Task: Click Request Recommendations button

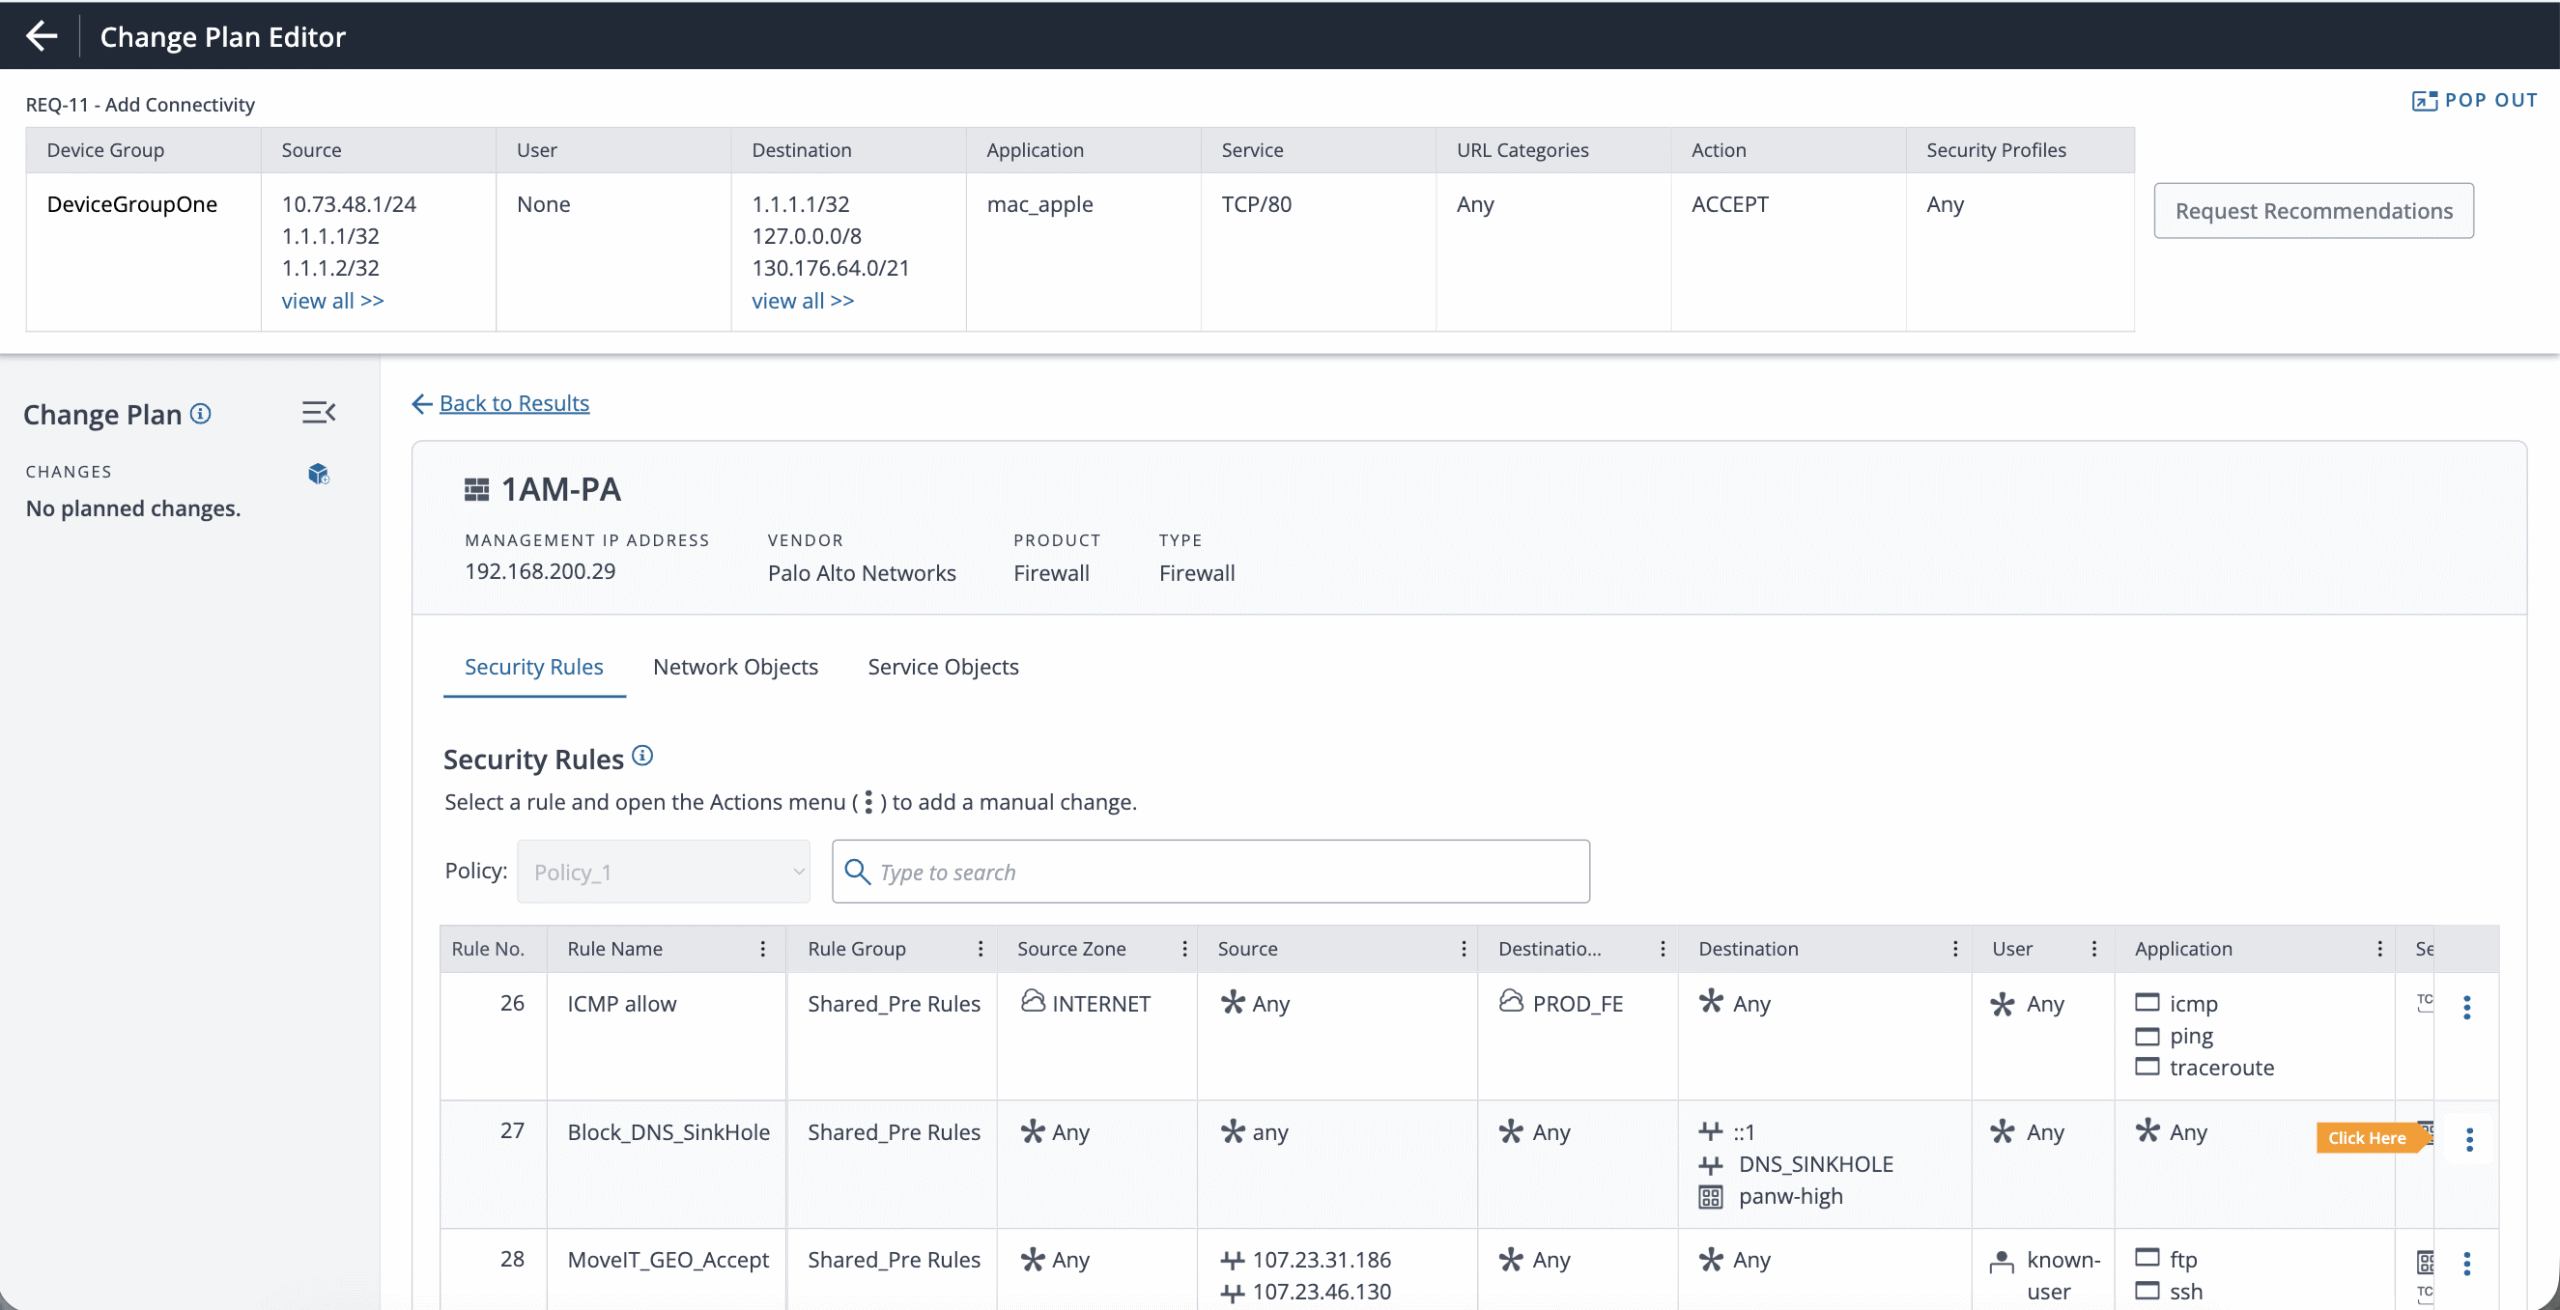Action: click(2313, 211)
